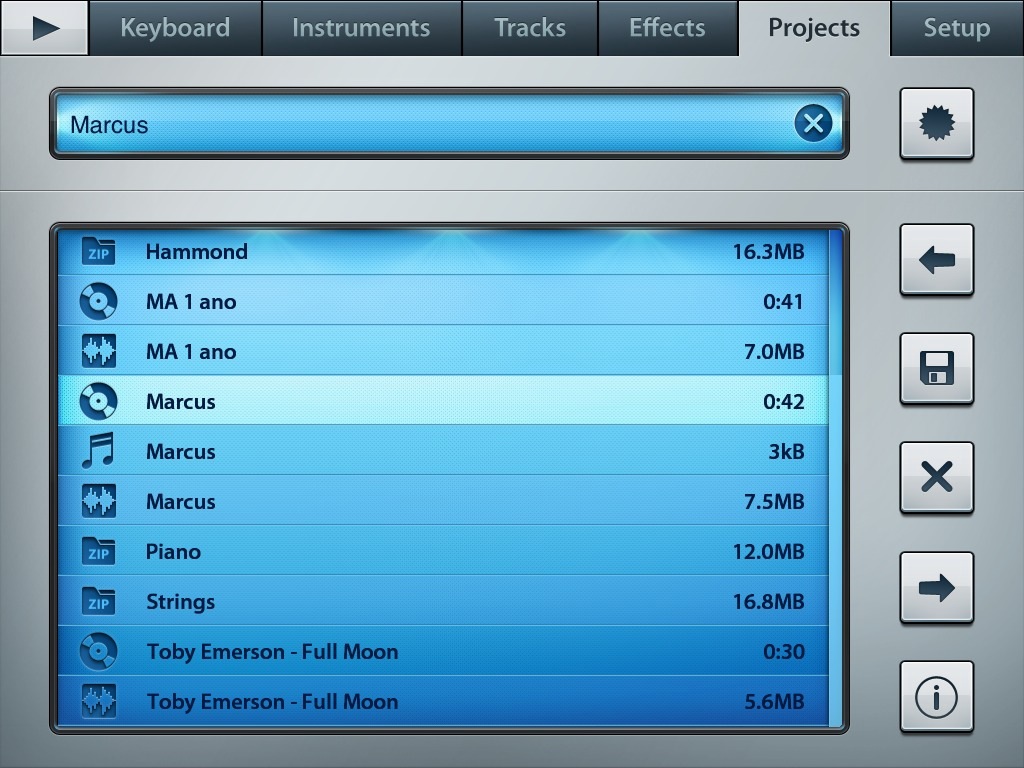Click the Strings zip file icon

99,601
